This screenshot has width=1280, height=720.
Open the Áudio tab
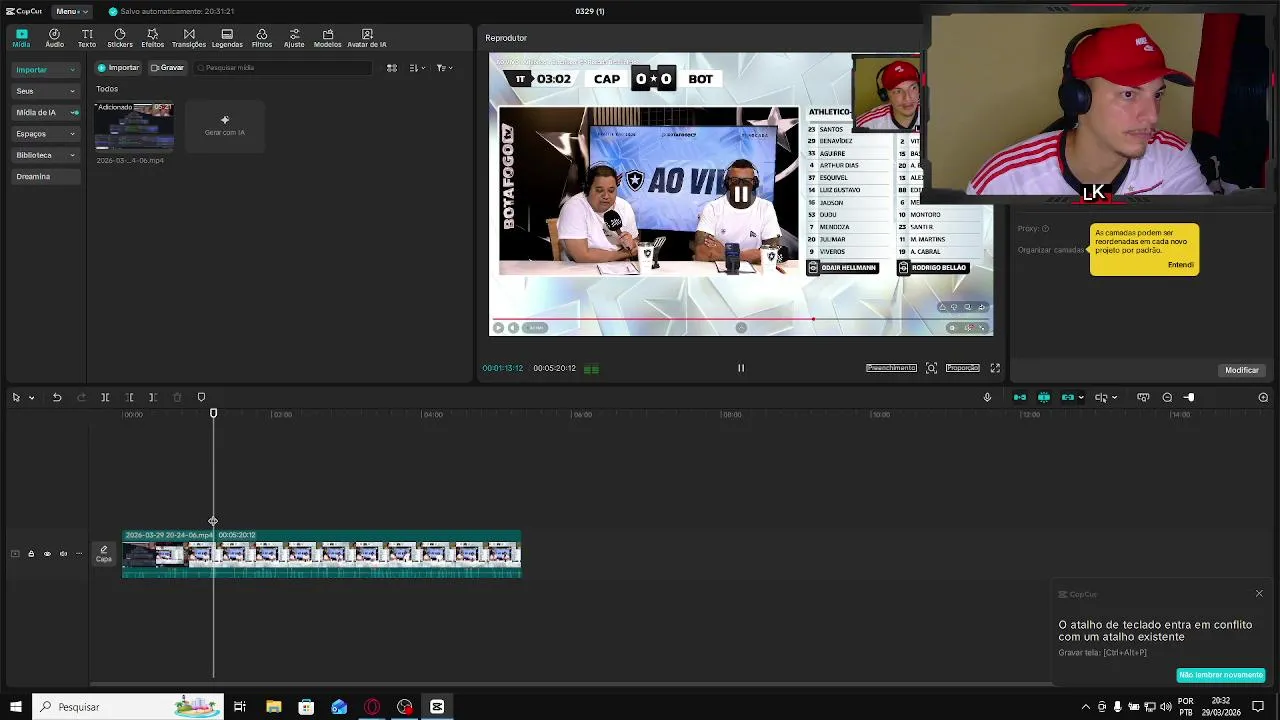(x=54, y=38)
